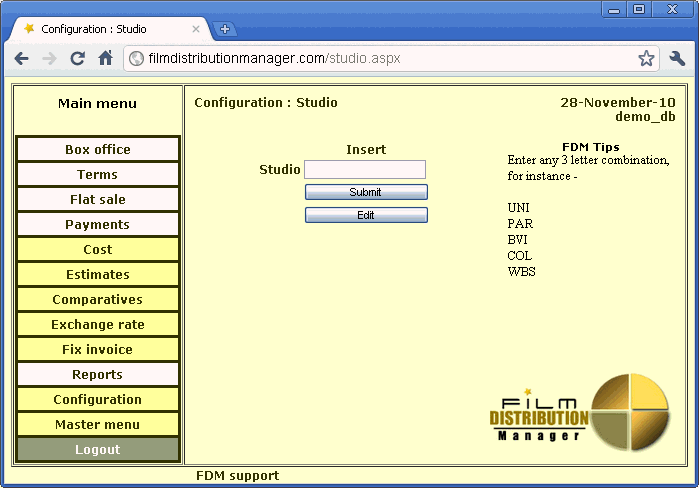Viewport: 699px width, 488px height.
Task: Go to browser home page icon
Action: pyautogui.click(x=105, y=58)
